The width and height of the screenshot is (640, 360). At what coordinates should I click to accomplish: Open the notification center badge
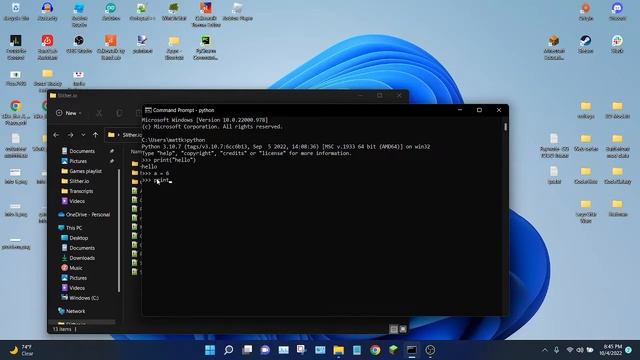click(x=629, y=350)
